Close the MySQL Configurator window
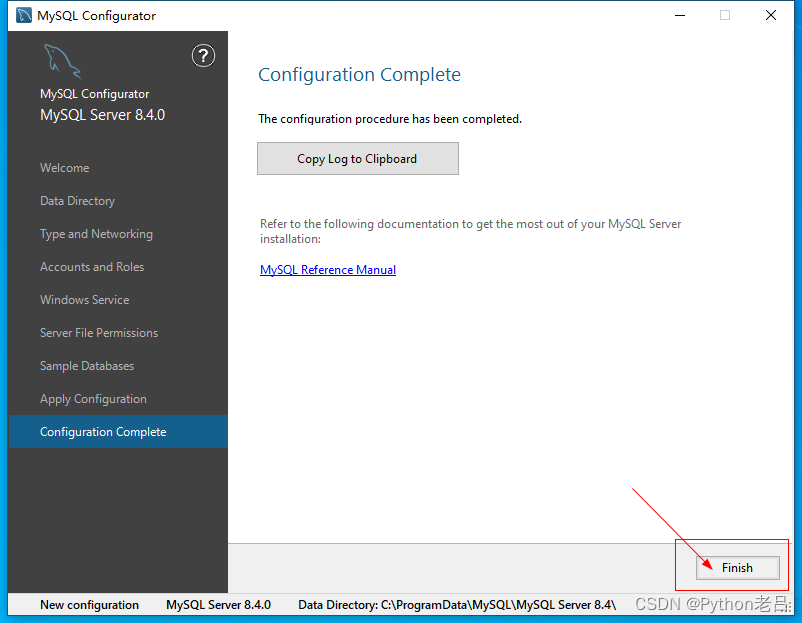 pyautogui.click(x=771, y=15)
